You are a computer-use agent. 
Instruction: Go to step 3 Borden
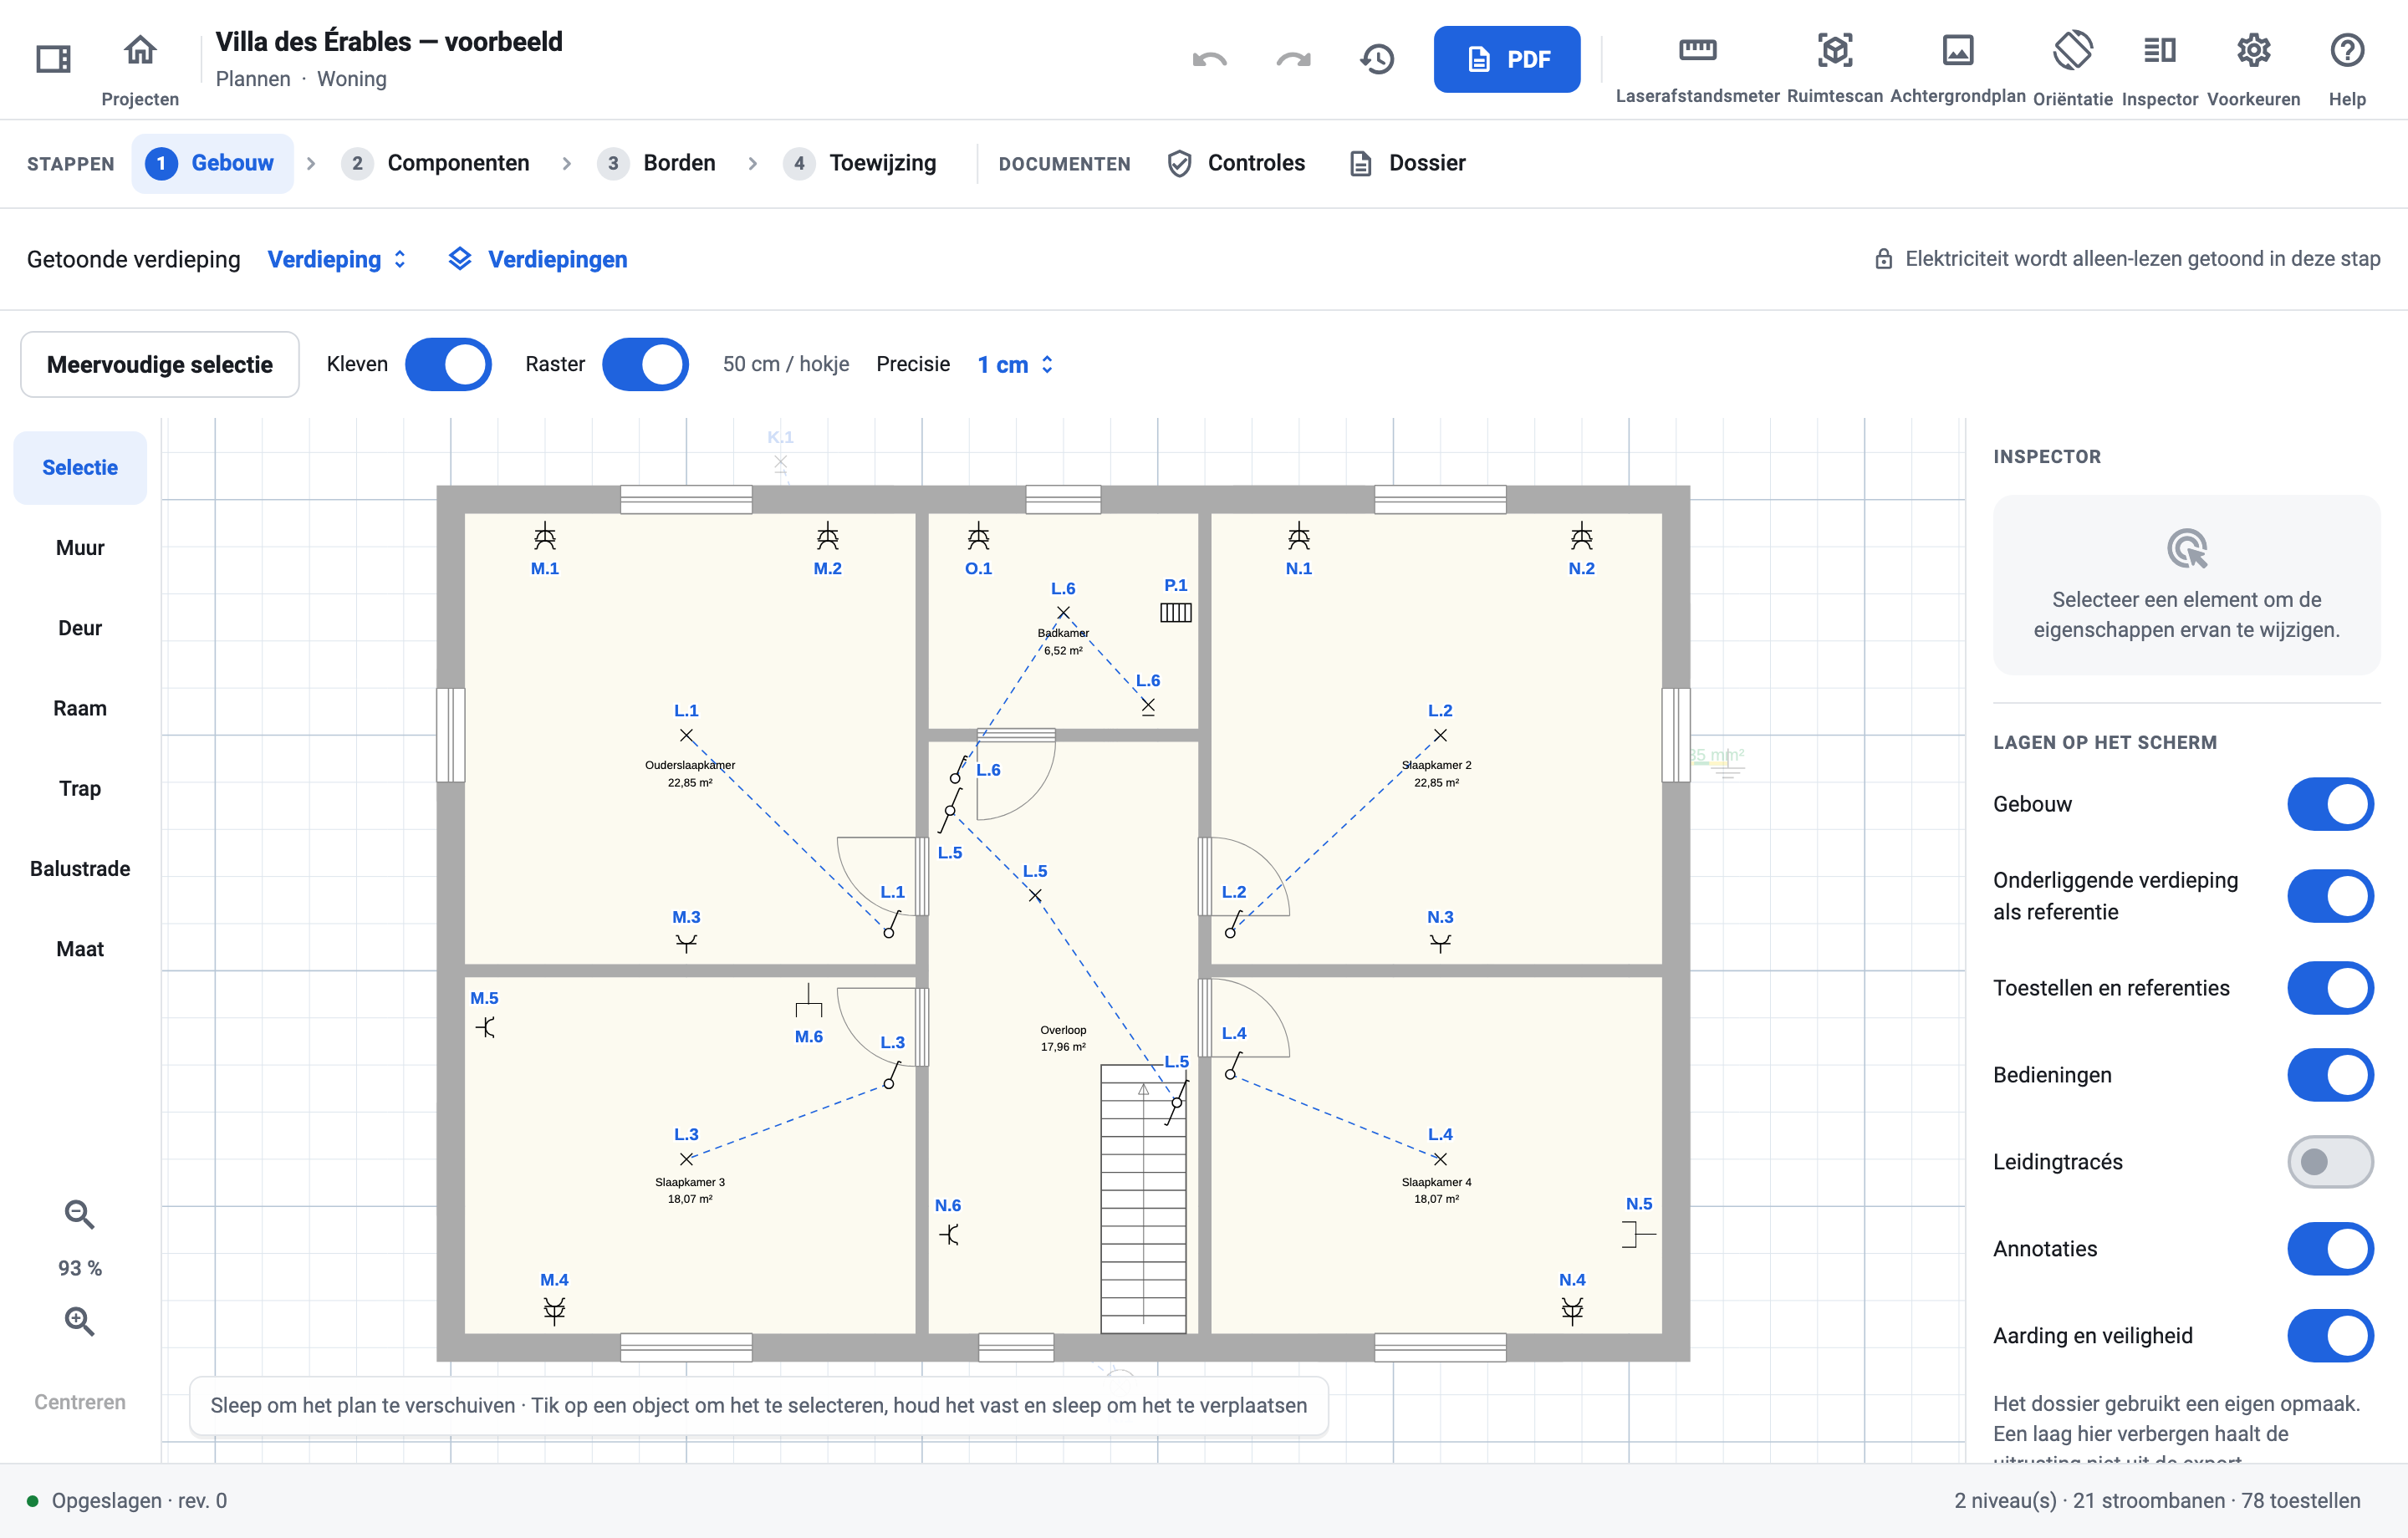click(656, 163)
